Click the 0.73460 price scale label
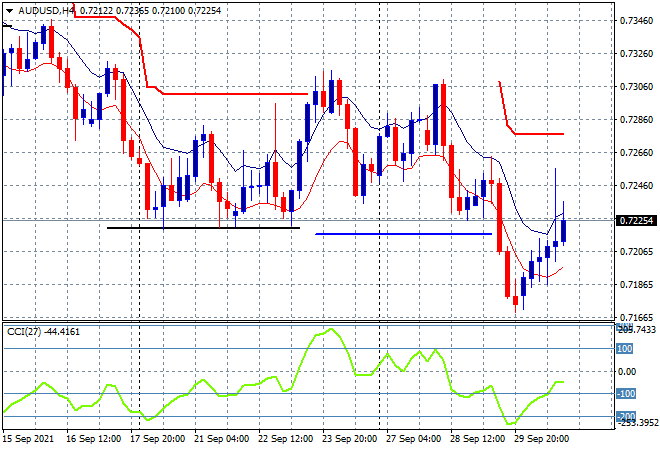Viewport: 660px width, 450px height. 636,20
